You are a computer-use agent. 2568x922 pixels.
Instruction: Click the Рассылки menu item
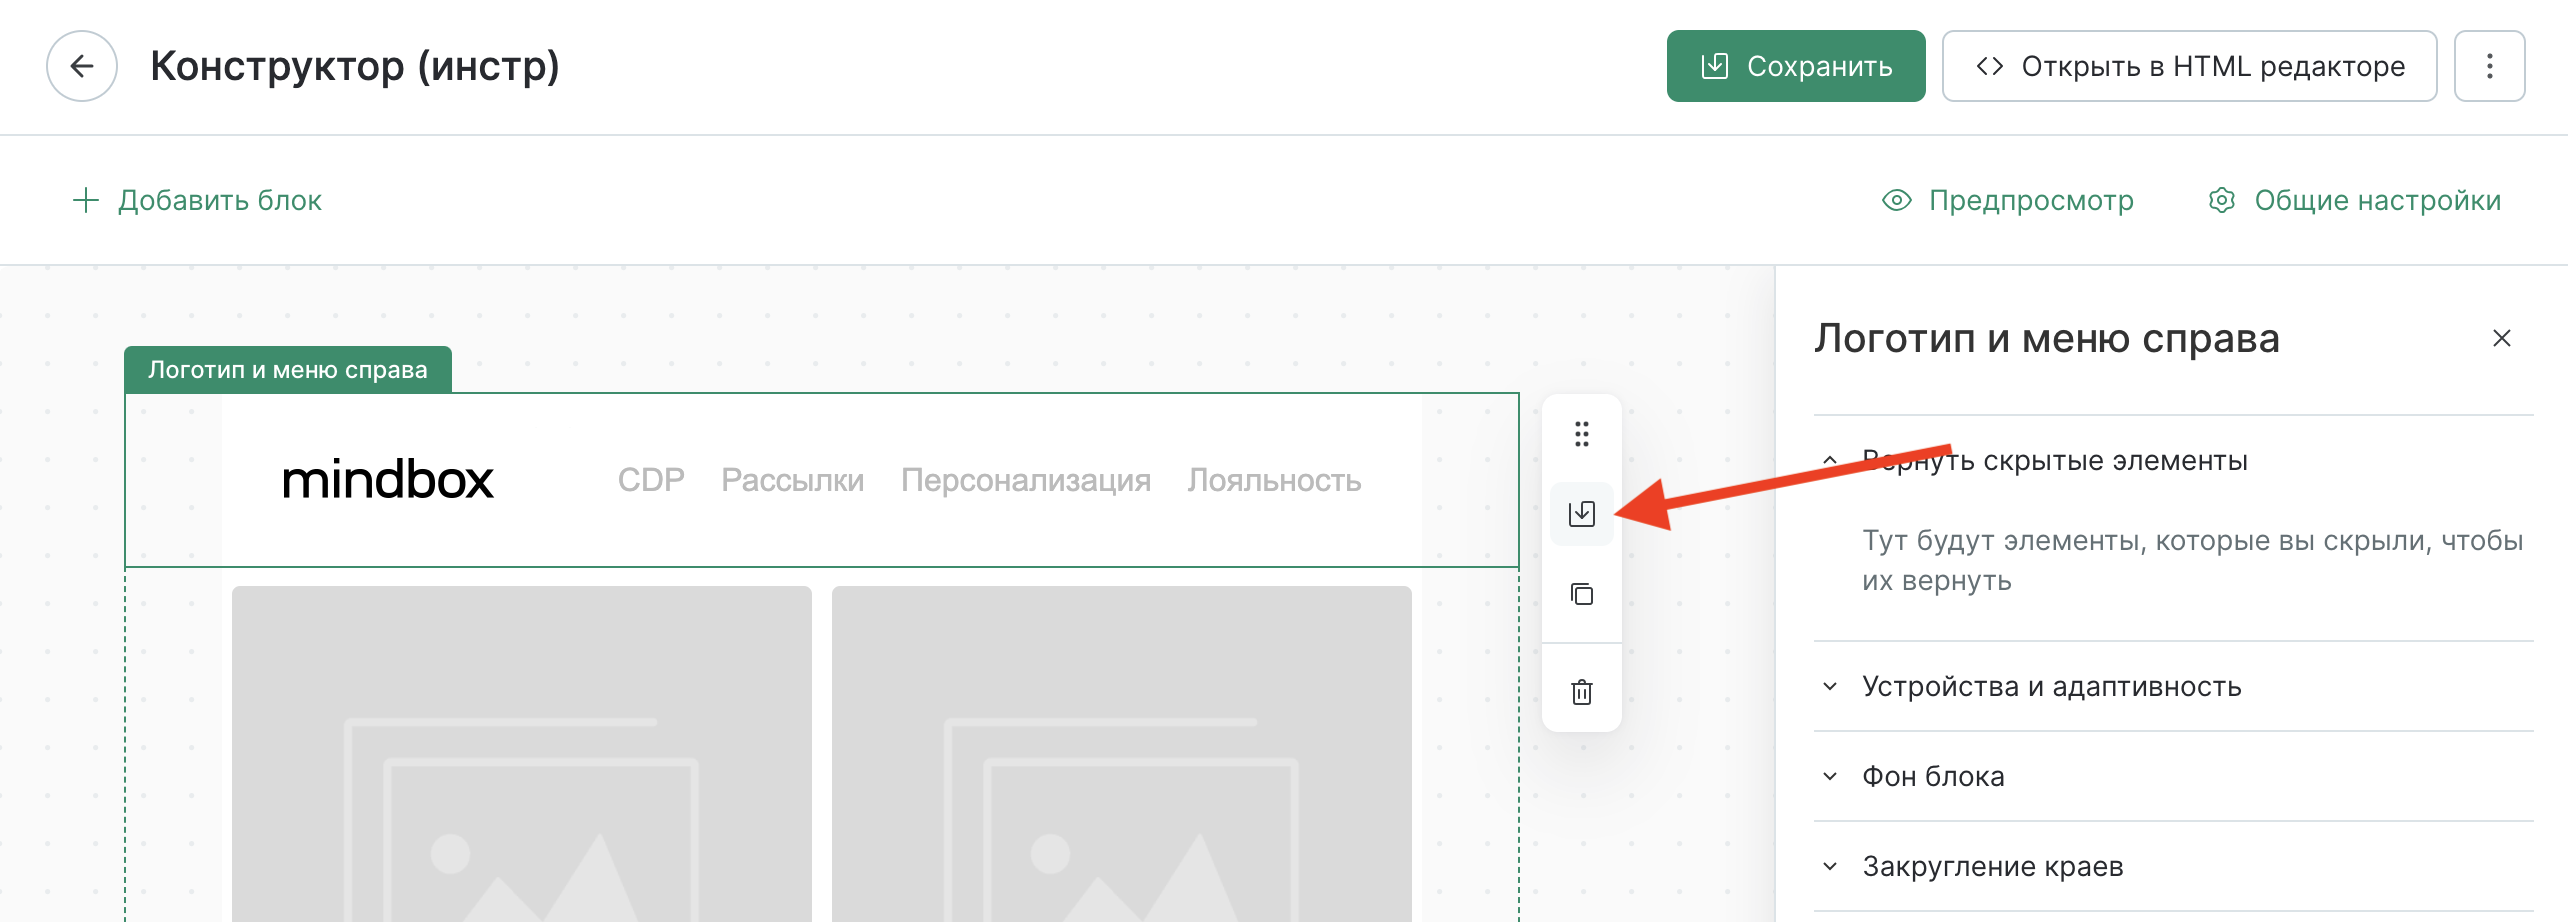pos(793,480)
